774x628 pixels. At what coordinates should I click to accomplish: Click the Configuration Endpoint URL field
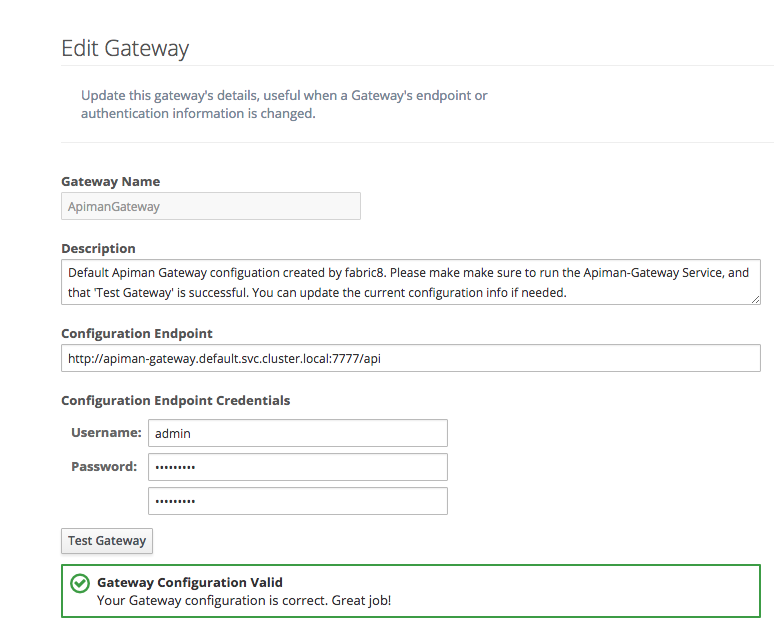tap(410, 358)
